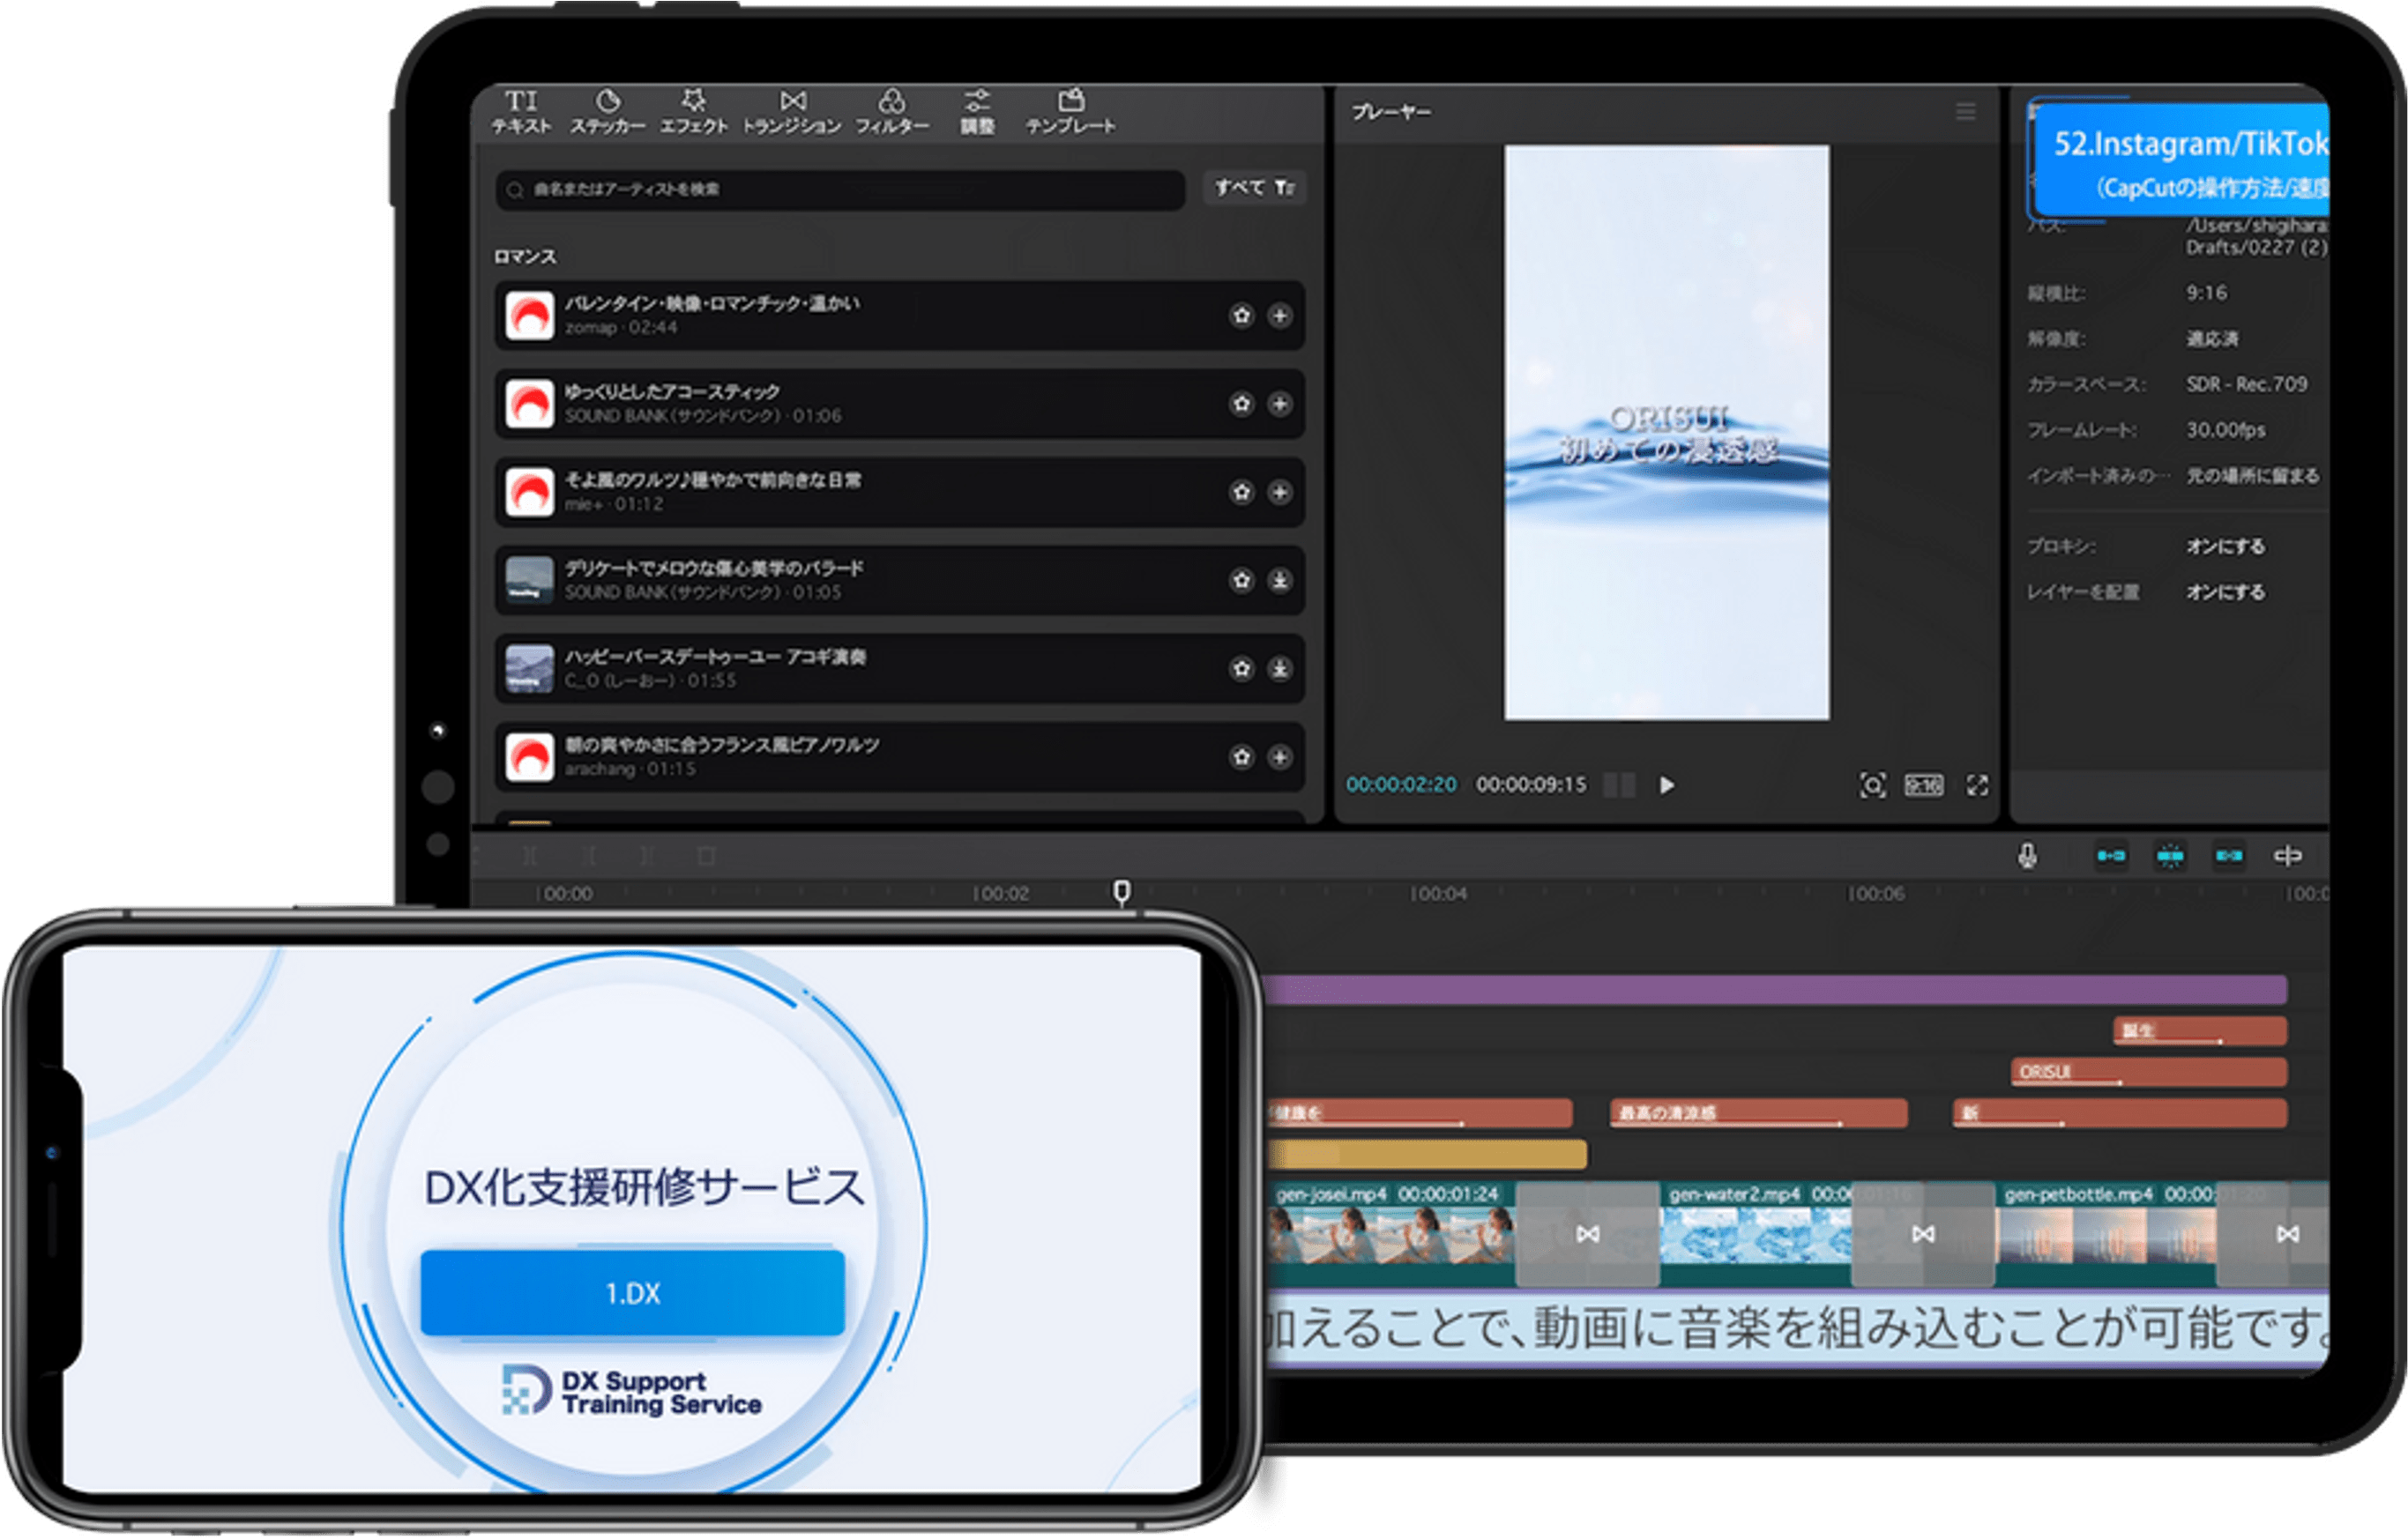This screenshot has height=1539, width=2408.
Task: Click the preview zoom-to-fit icon in the player
Action: [1872, 786]
